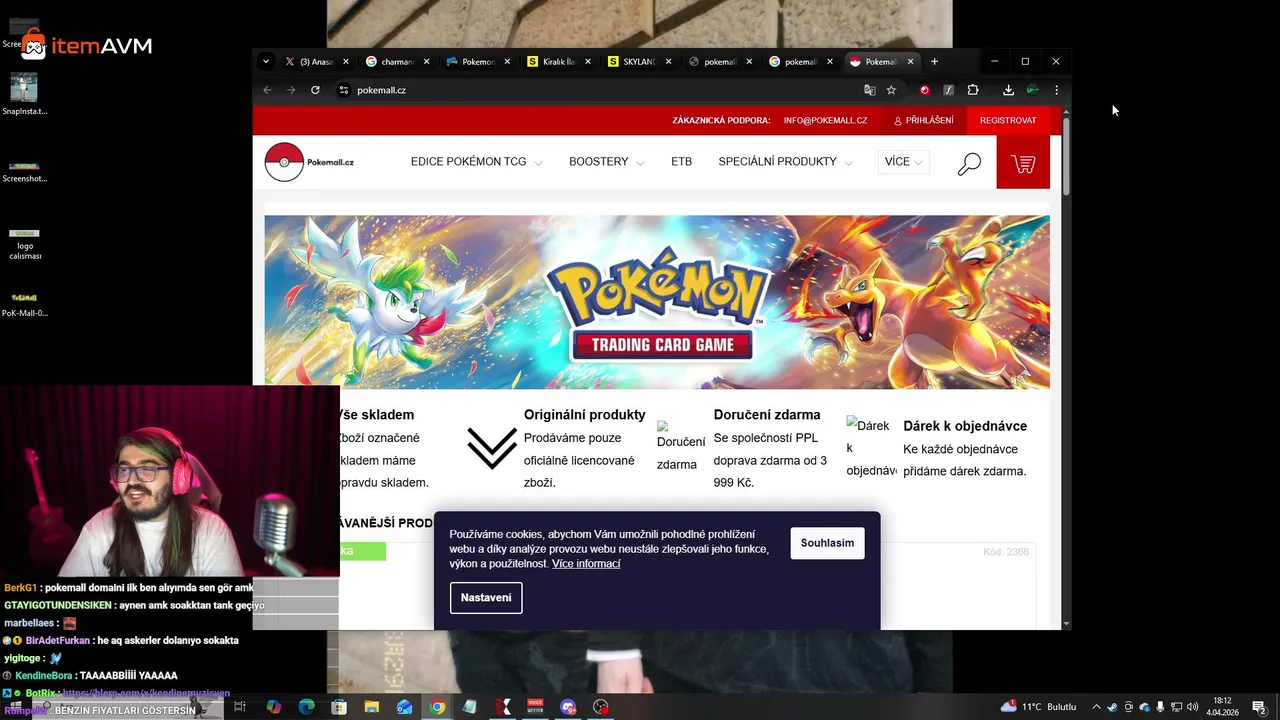Open the PoK-Mall desktop file
The image size is (1280, 720).
[x=25, y=305]
